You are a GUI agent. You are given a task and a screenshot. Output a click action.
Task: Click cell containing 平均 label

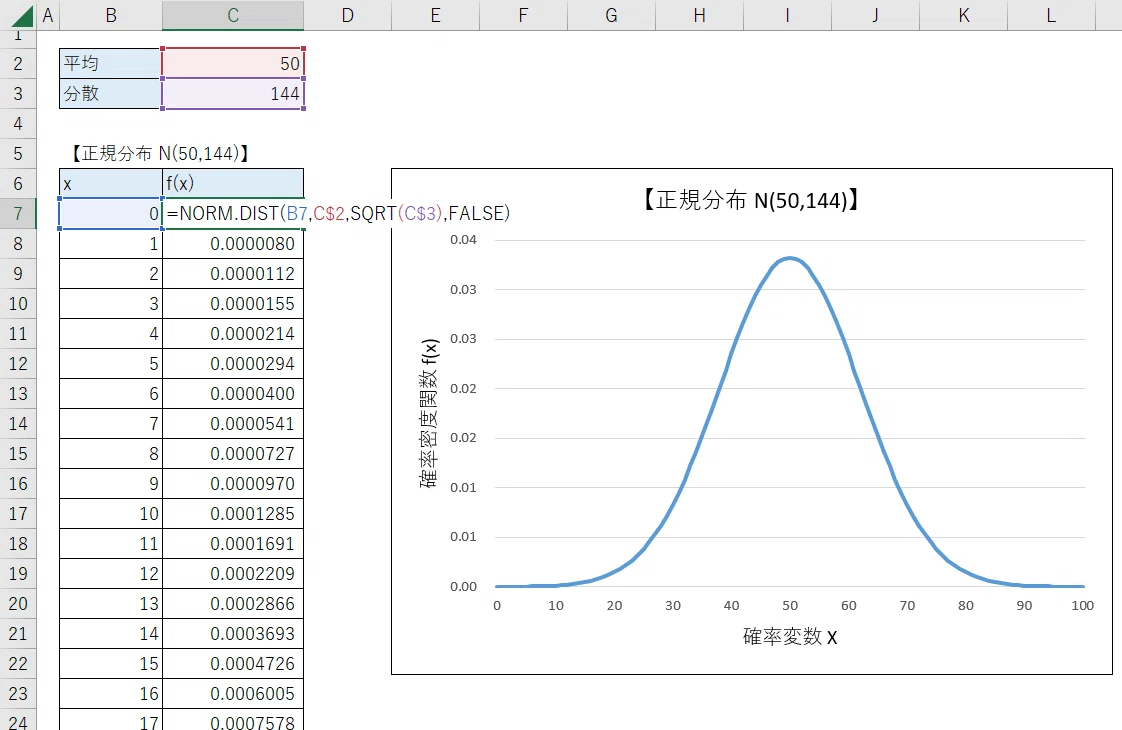click(111, 64)
